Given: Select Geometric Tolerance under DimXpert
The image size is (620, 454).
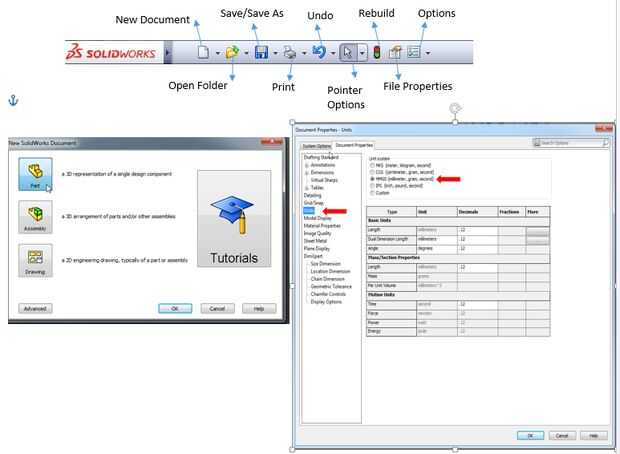Looking at the screenshot, I should pyautogui.click(x=331, y=287).
